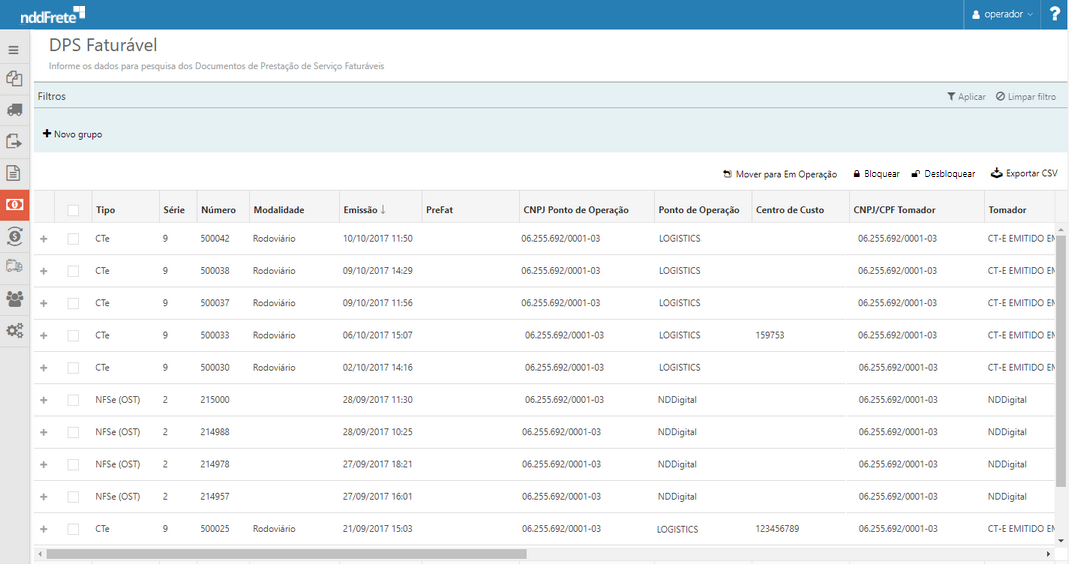Check the row checkbox for CTe 500042
This screenshot has height=565, width=1069.
73,239
